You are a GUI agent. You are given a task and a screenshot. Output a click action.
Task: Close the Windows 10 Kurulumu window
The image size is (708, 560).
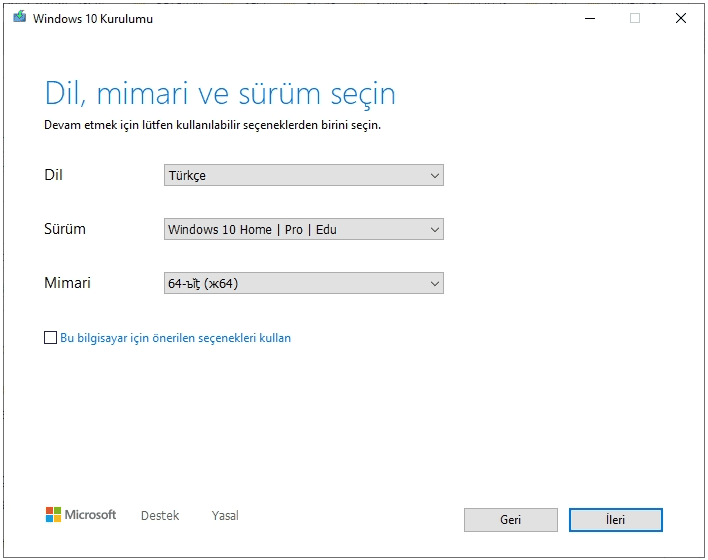coord(681,19)
